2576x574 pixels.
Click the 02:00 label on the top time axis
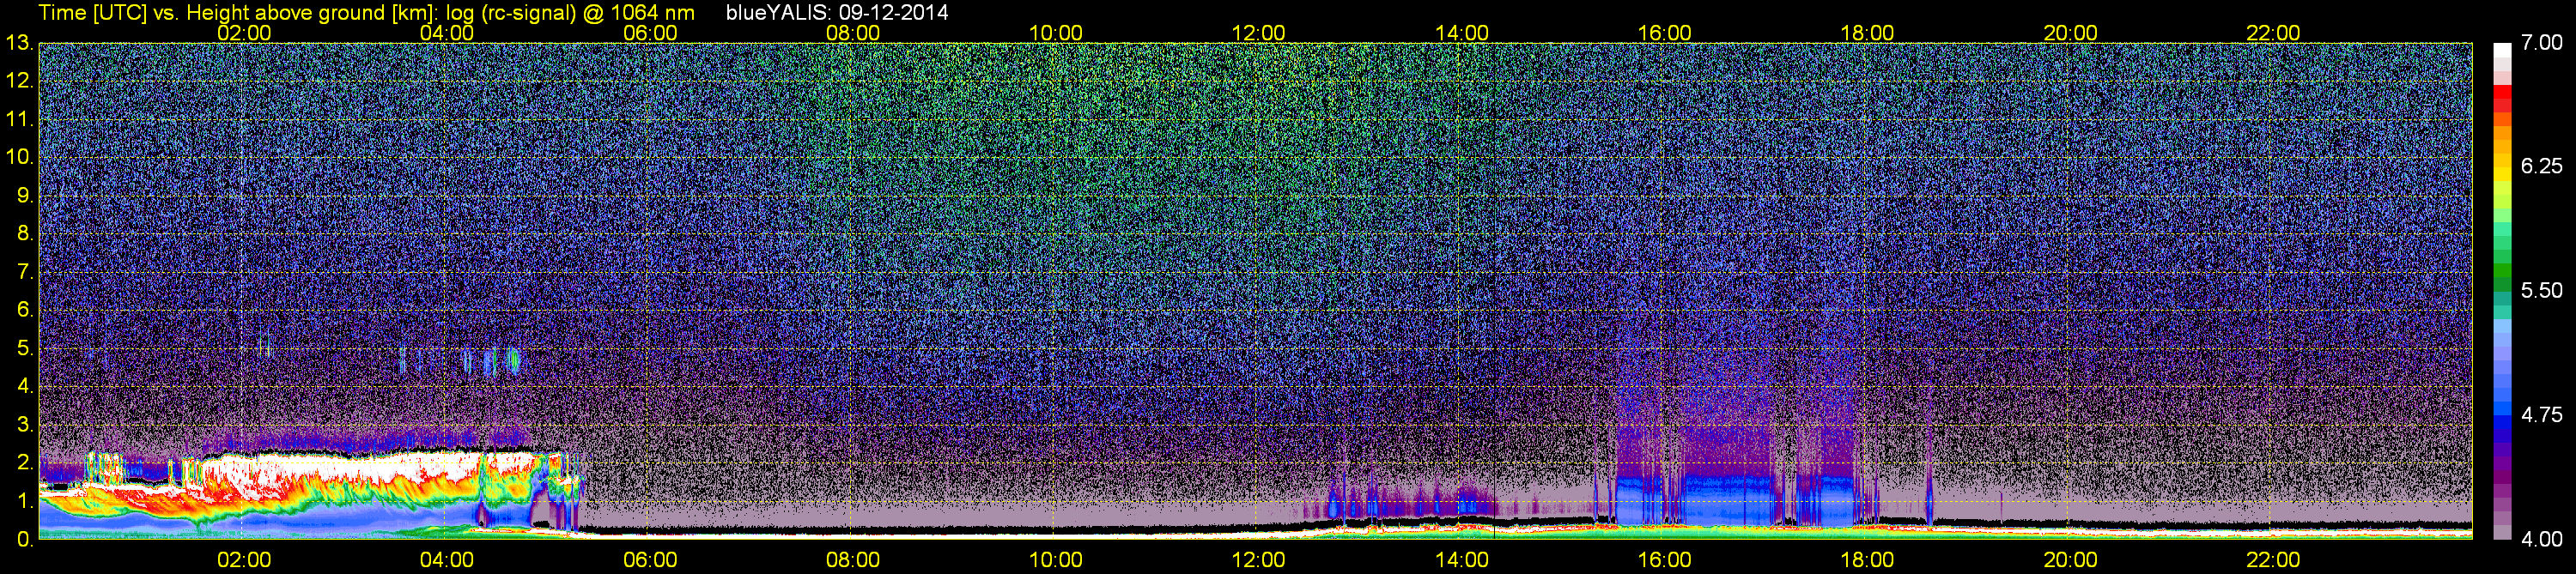pyautogui.click(x=244, y=32)
